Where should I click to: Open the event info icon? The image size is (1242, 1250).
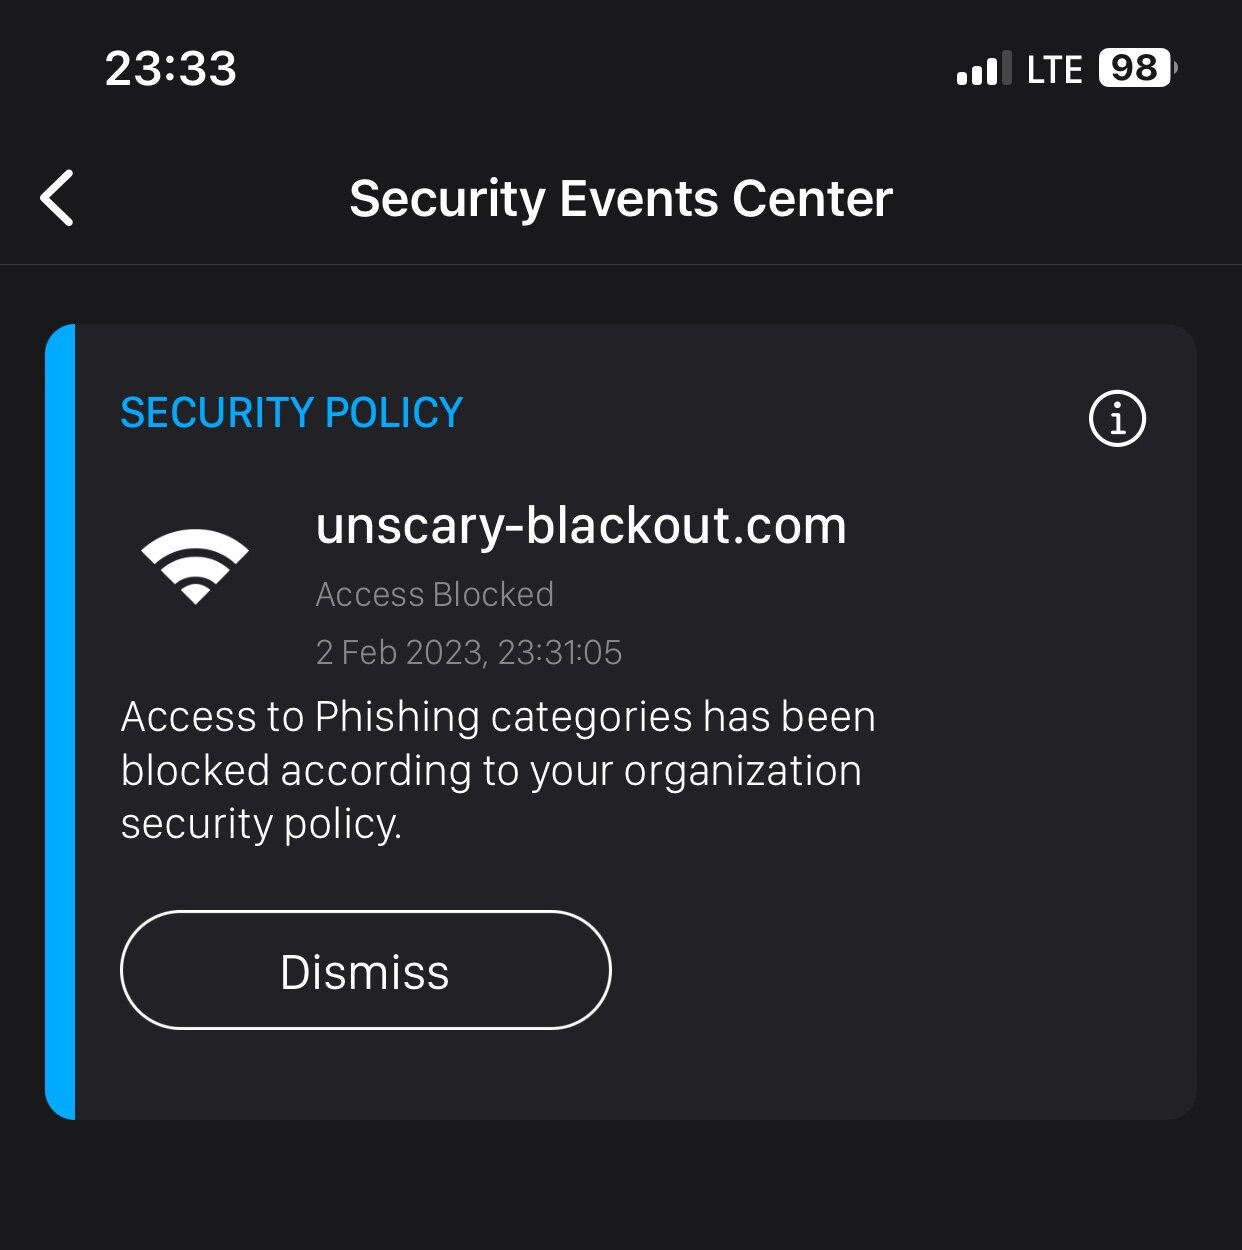pyautogui.click(x=1117, y=418)
